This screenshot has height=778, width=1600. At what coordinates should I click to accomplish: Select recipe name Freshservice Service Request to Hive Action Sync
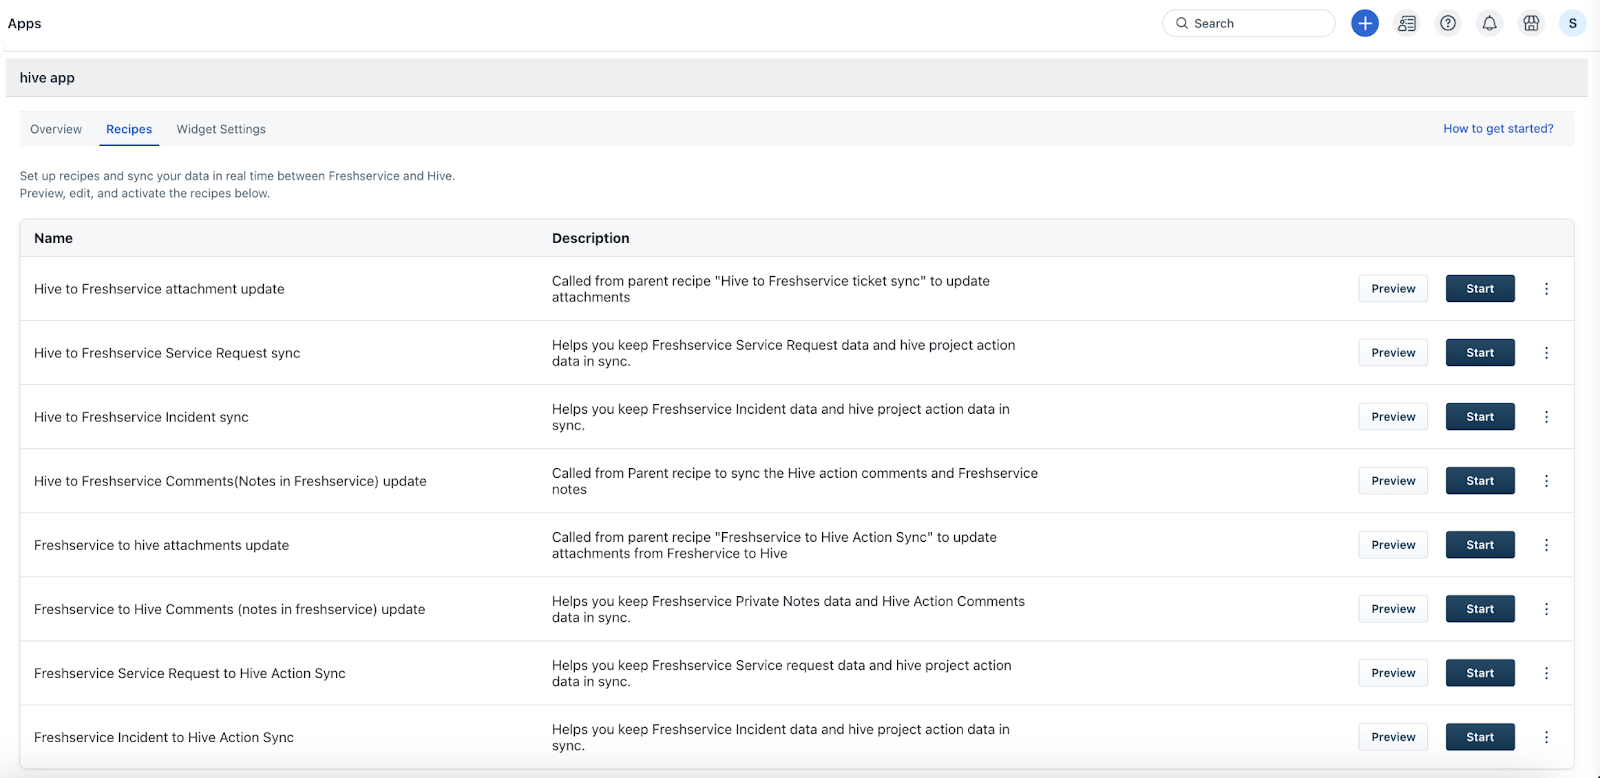pyautogui.click(x=190, y=673)
